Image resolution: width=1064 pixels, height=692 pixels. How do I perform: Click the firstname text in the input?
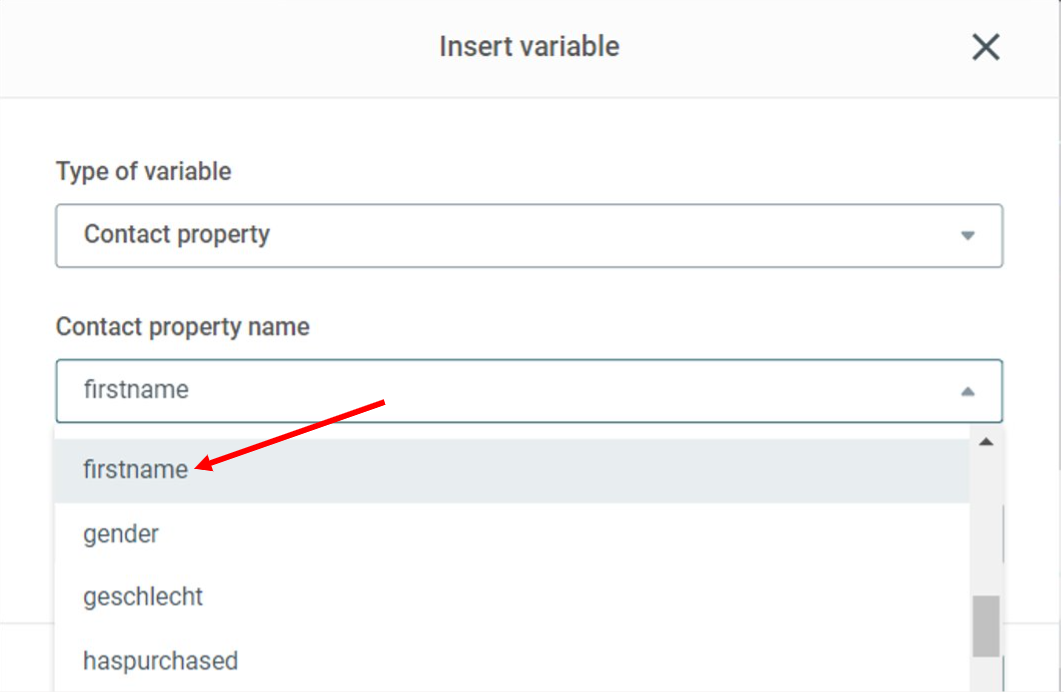click(x=136, y=390)
